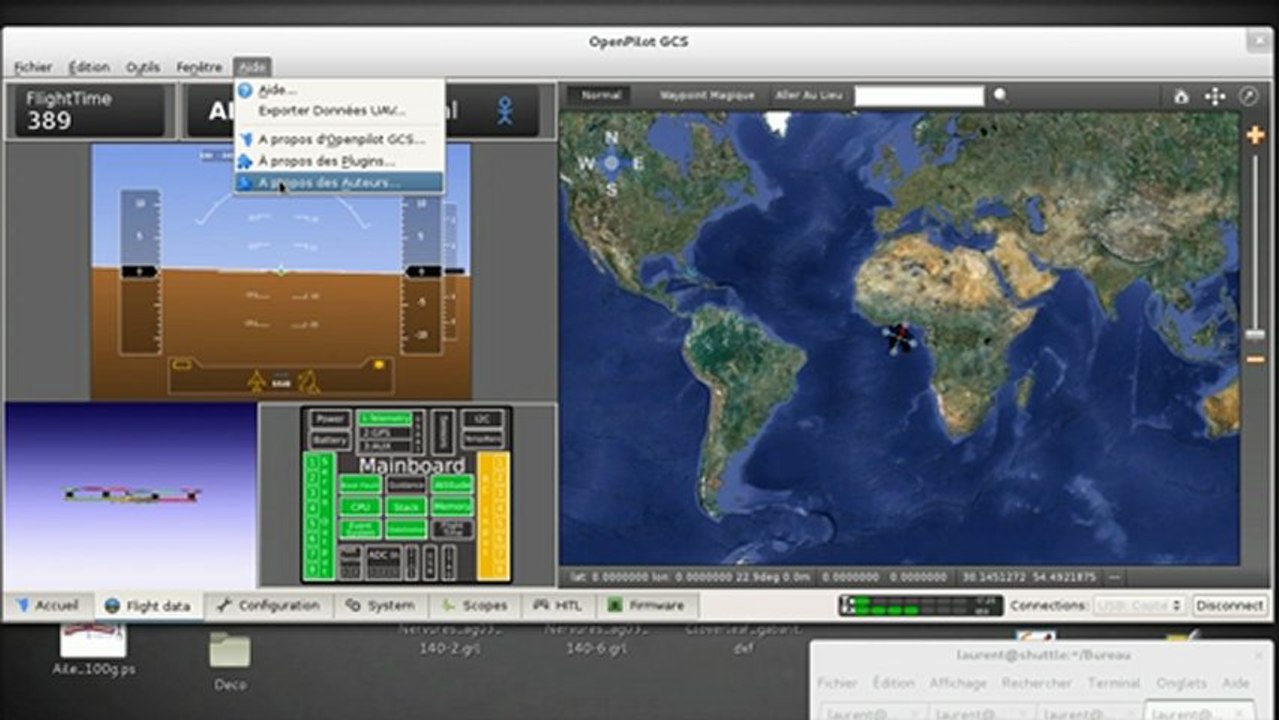This screenshot has width=1279, height=720.
Task: Select A propos d'Openpilot GCS entry
Action: tap(339, 139)
